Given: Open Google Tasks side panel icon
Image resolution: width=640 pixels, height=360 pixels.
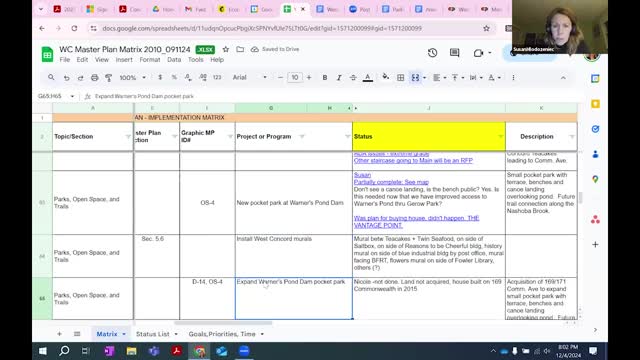Looking at the screenshot, I should click(595, 129).
